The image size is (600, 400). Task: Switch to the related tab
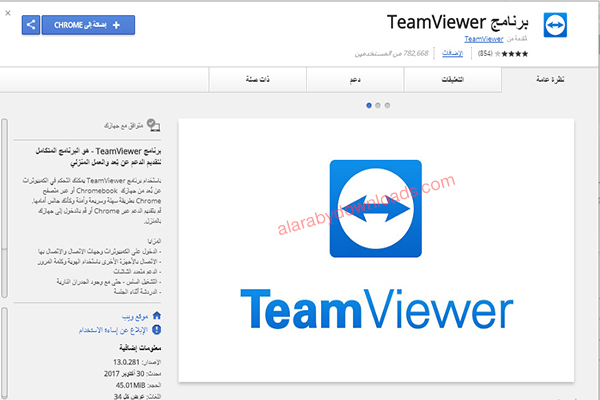tap(258, 80)
